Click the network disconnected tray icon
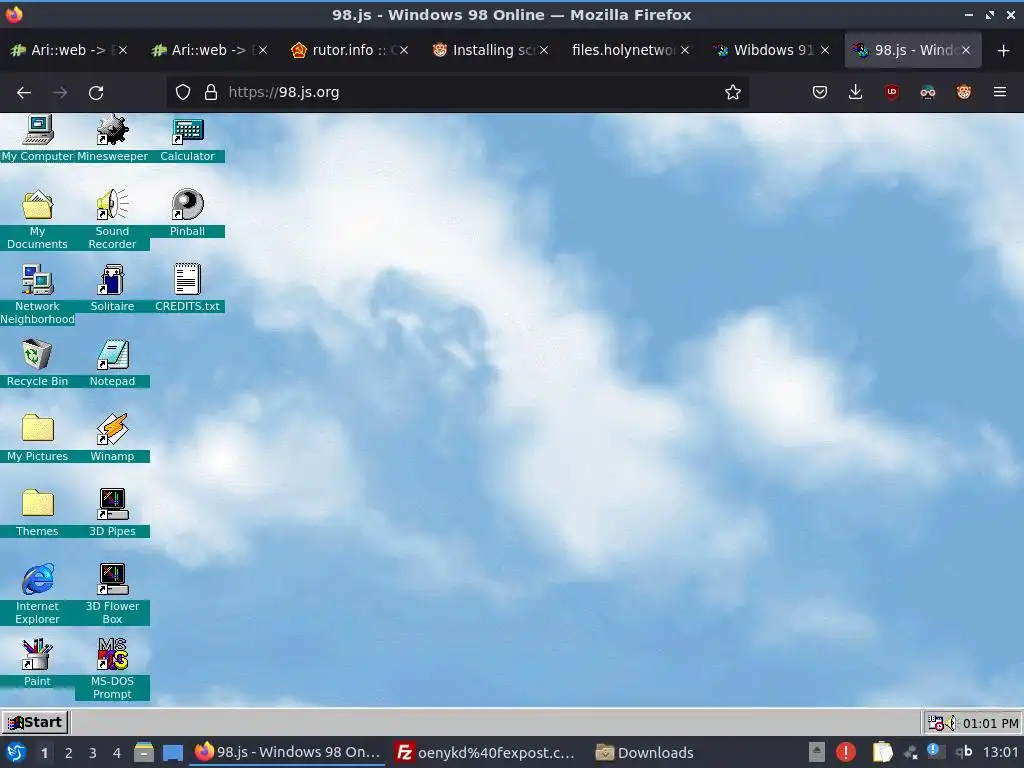The image size is (1024, 768). (911, 753)
